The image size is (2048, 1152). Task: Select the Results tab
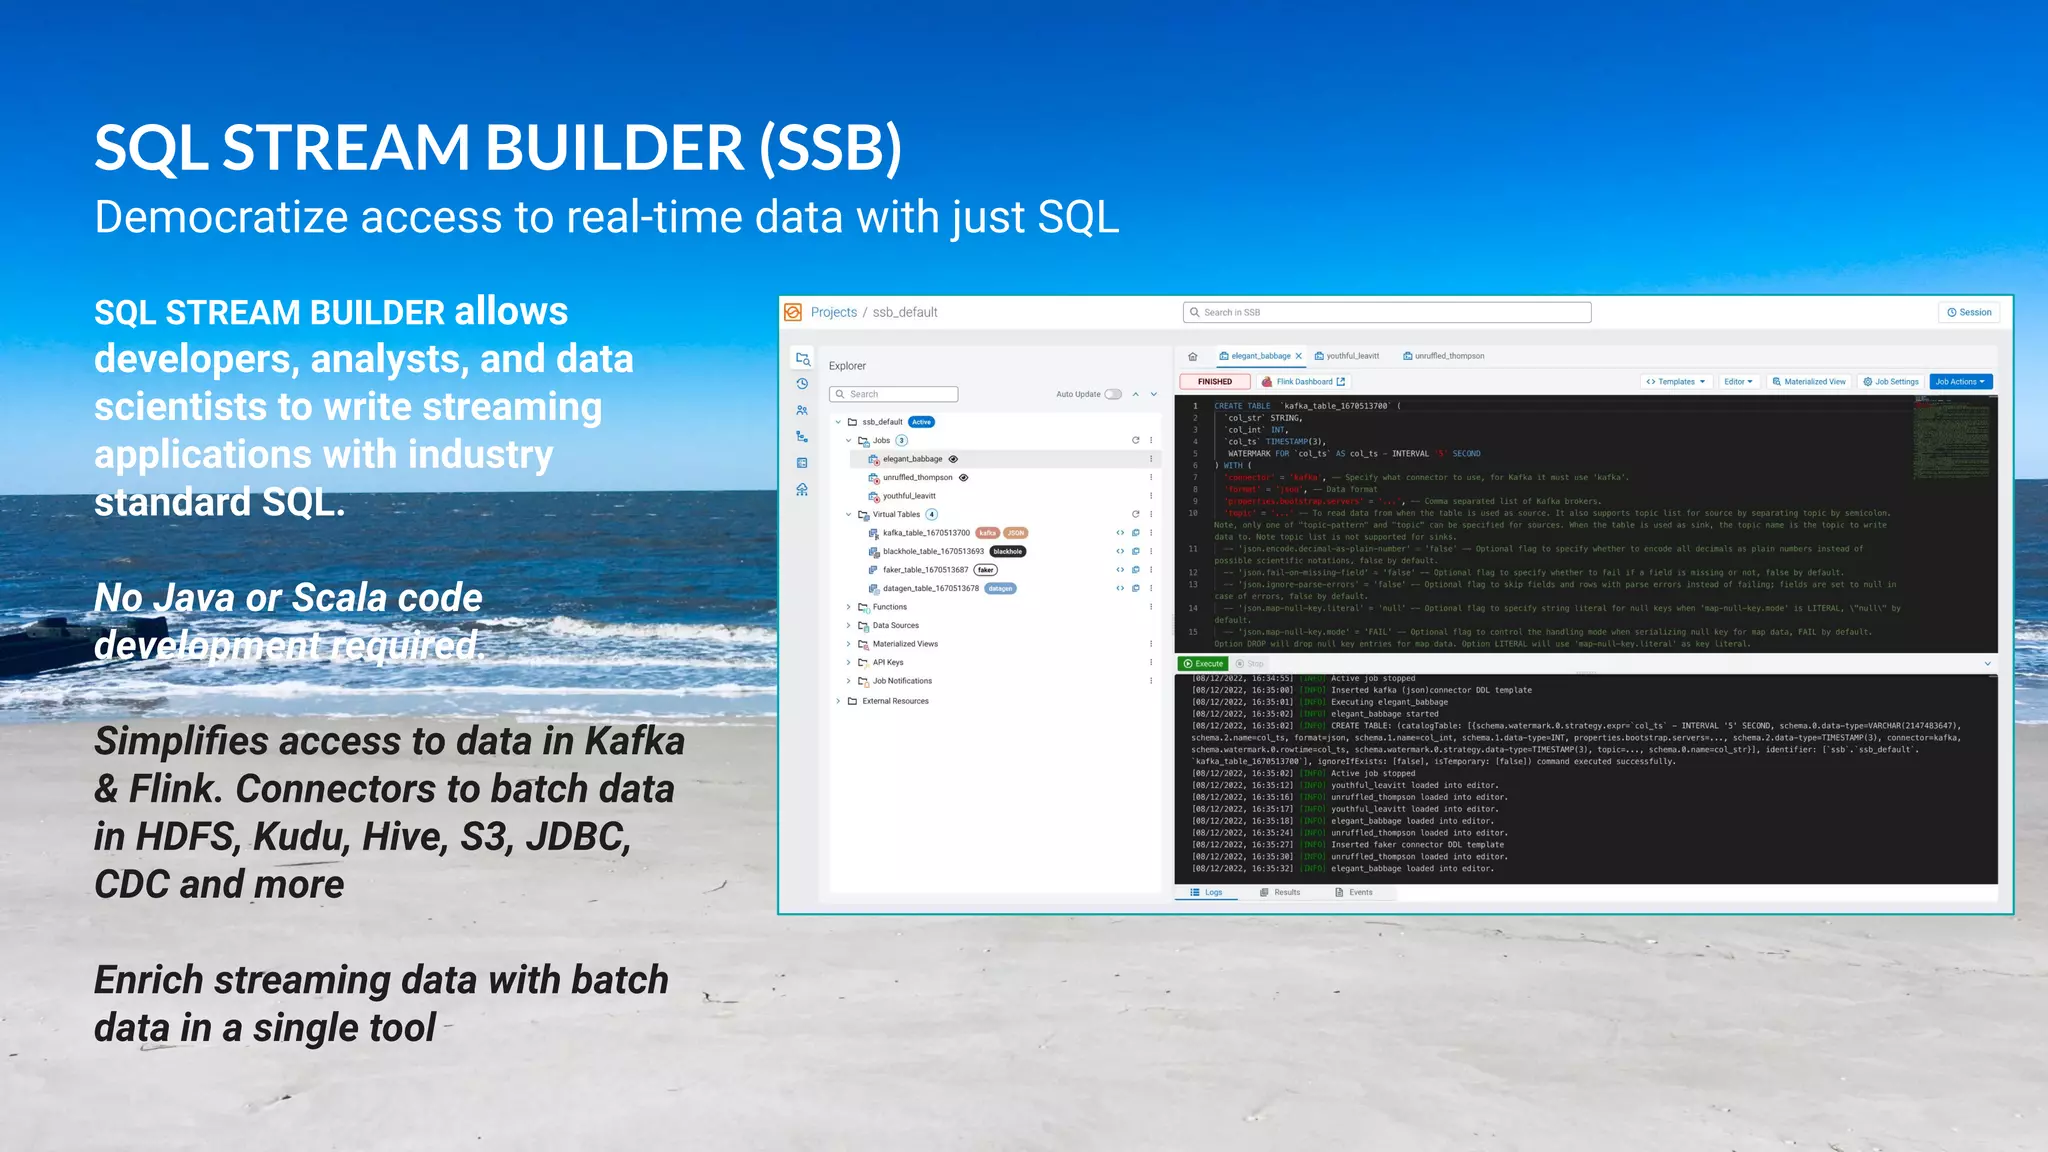click(1280, 892)
